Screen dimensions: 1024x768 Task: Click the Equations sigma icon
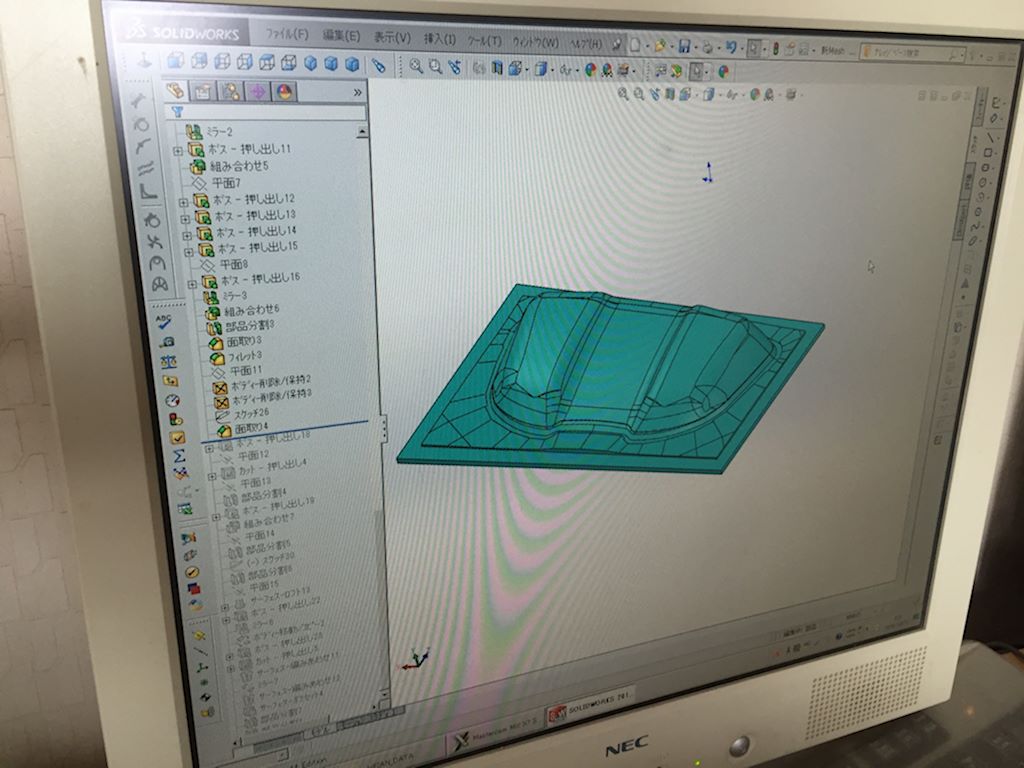180,456
